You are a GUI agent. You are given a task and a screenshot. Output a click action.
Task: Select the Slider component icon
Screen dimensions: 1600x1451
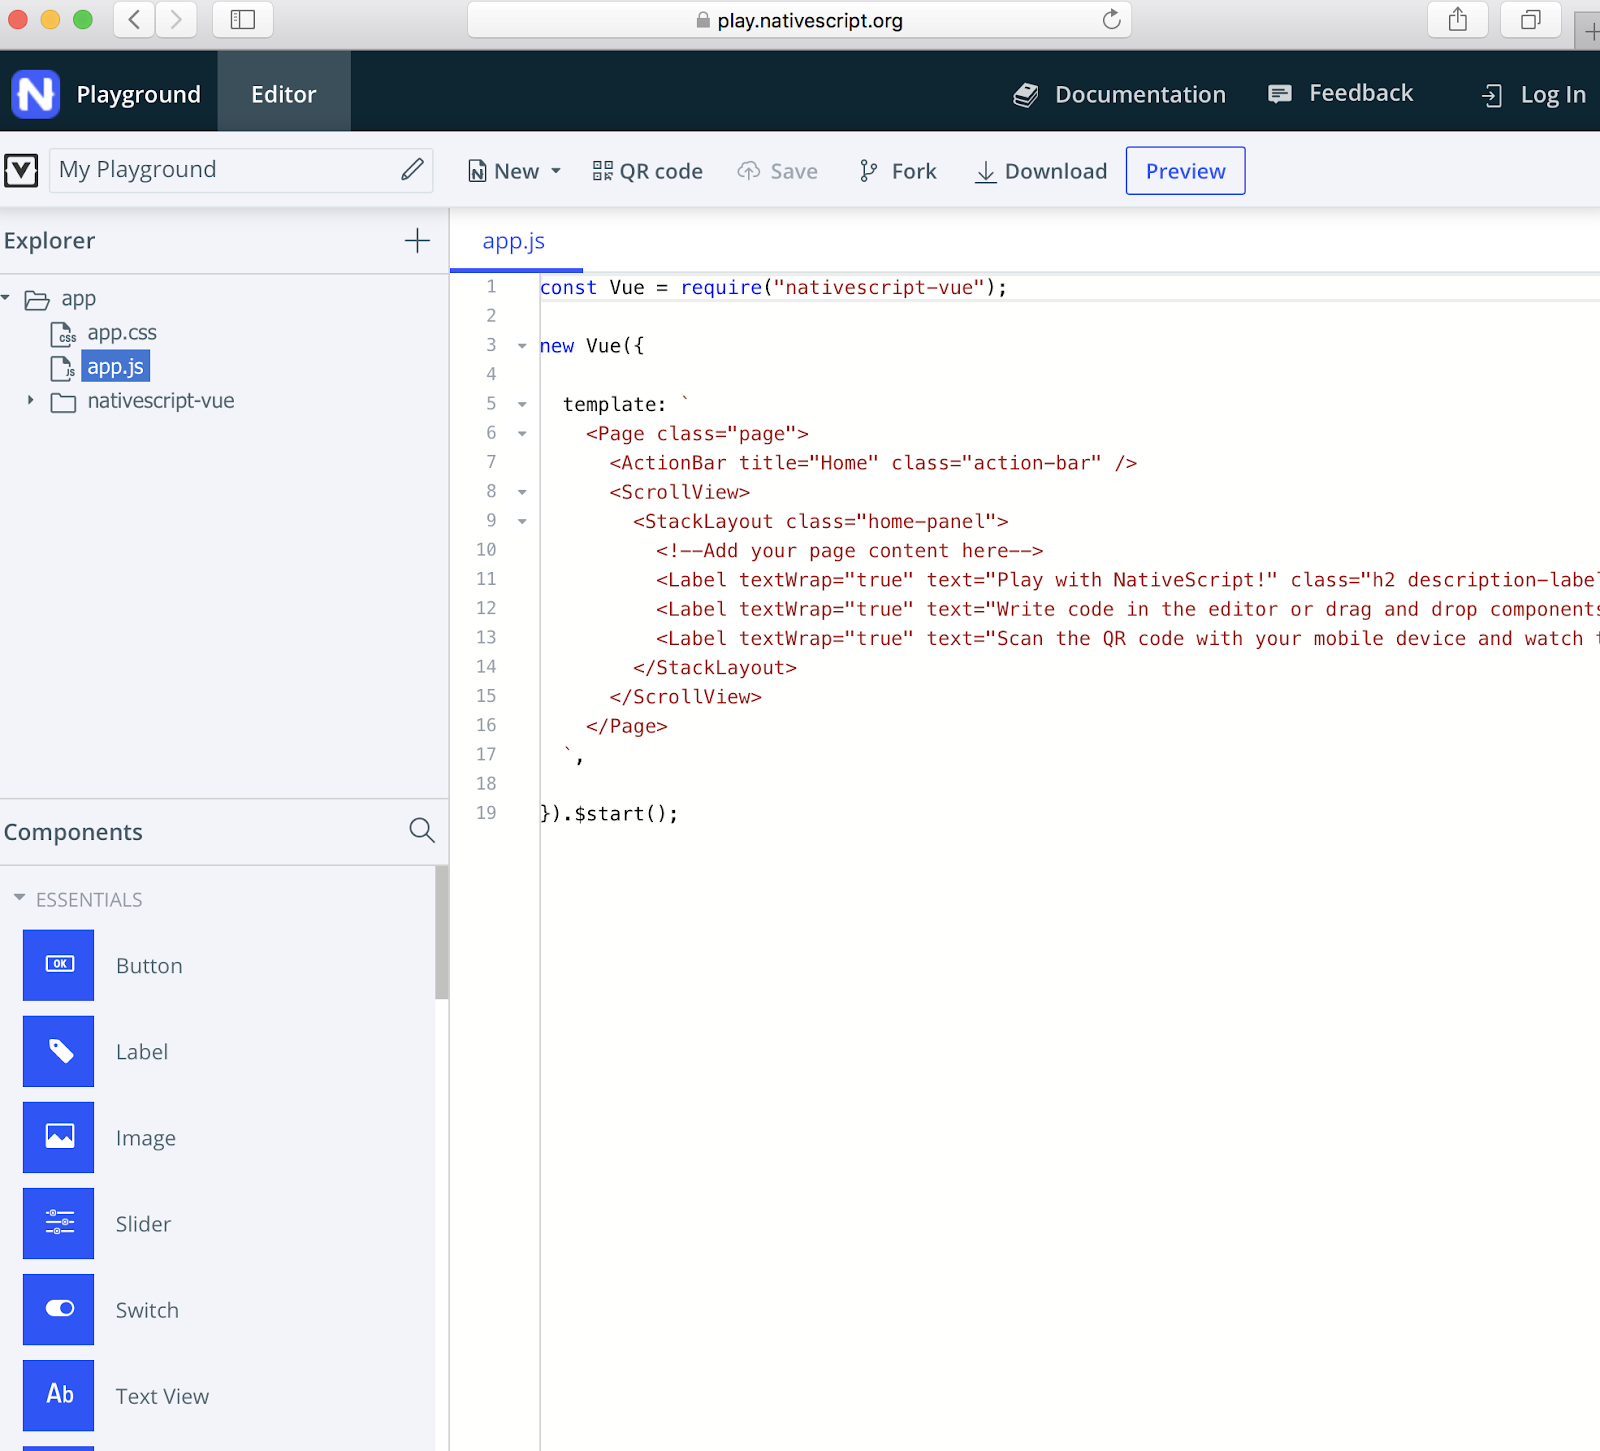pos(59,1223)
